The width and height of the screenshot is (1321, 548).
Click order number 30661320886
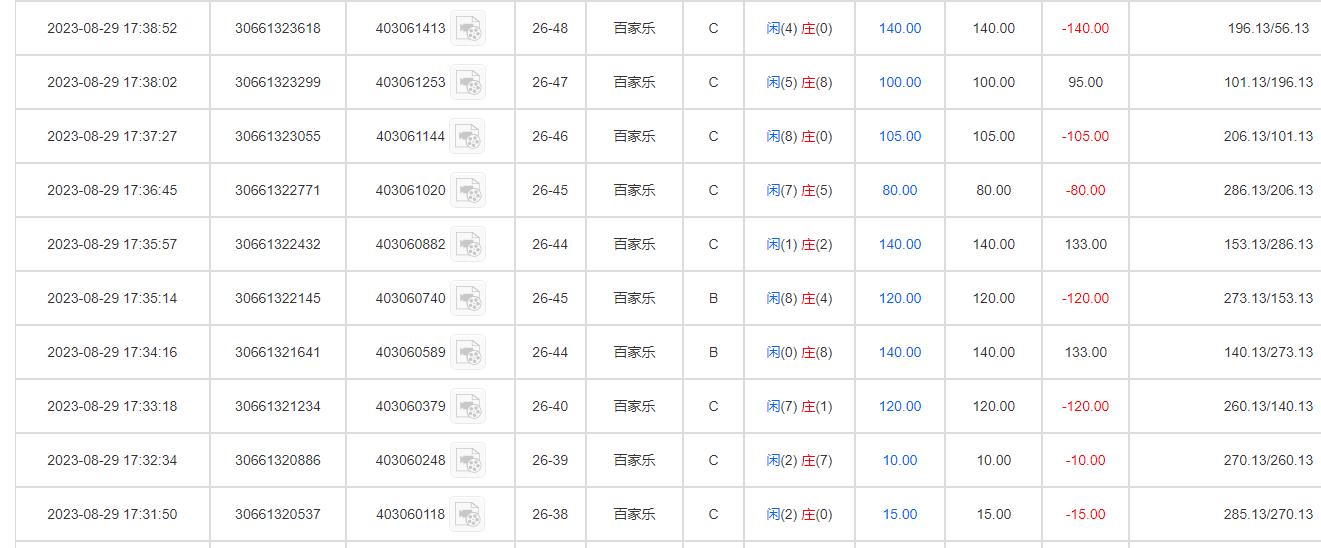pos(278,461)
